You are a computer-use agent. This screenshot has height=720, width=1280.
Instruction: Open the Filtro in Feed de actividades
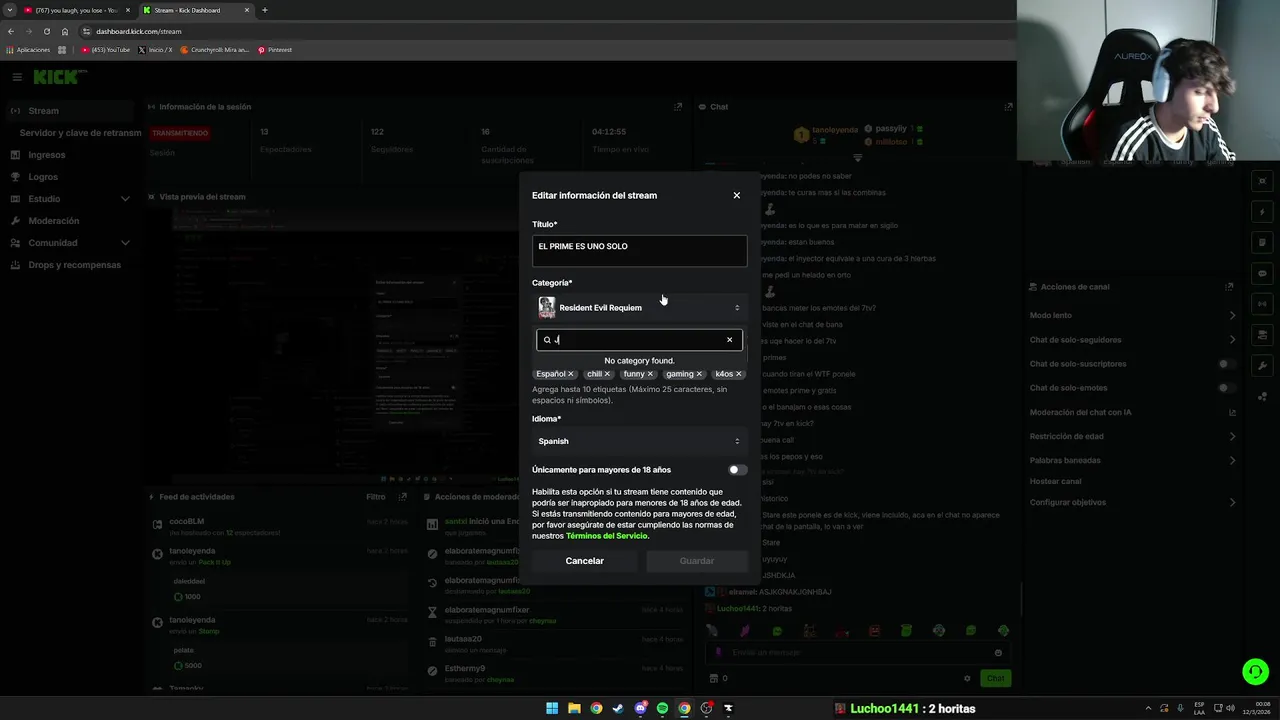376,497
